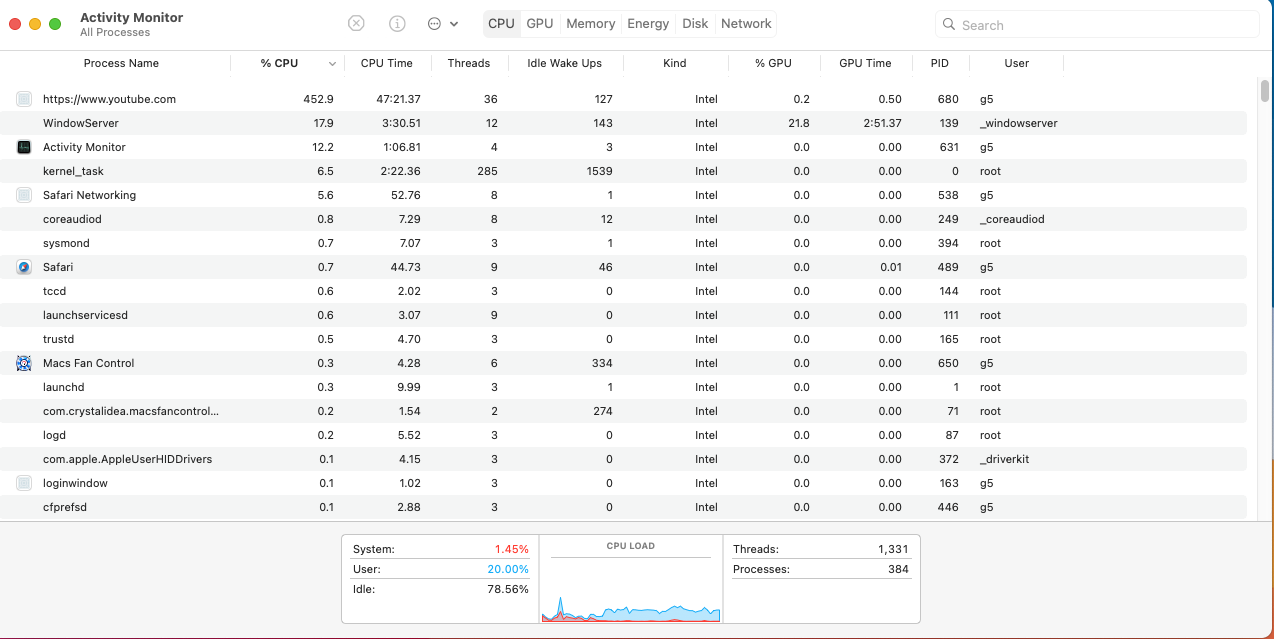Switch to the CPU tab
Viewport: 1274px width, 639px height.
click(x=501, y=24)
